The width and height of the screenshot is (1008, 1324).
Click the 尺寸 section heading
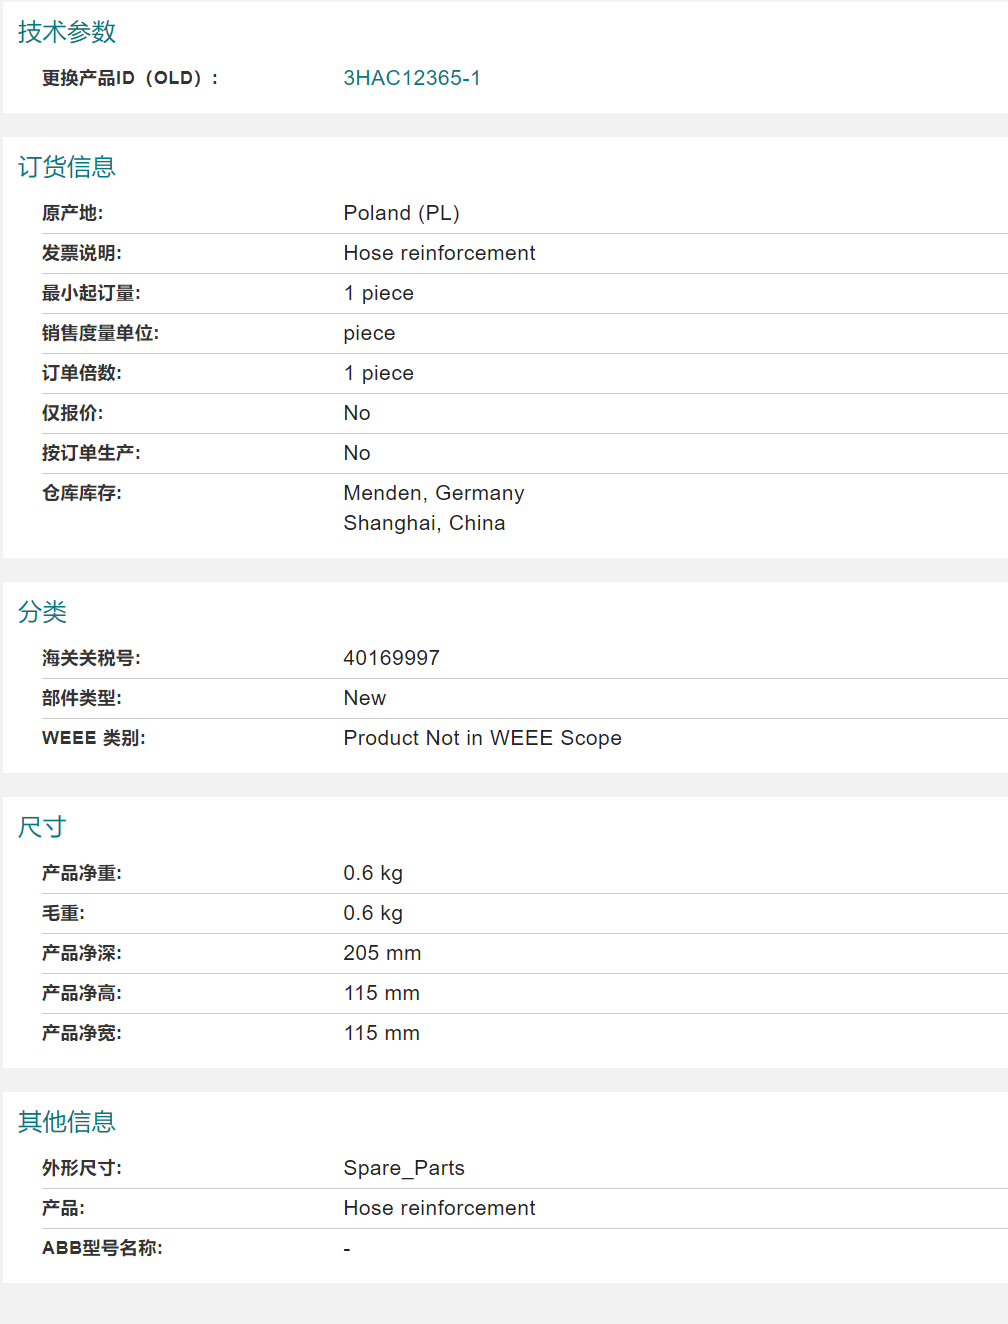coord(43,827)
